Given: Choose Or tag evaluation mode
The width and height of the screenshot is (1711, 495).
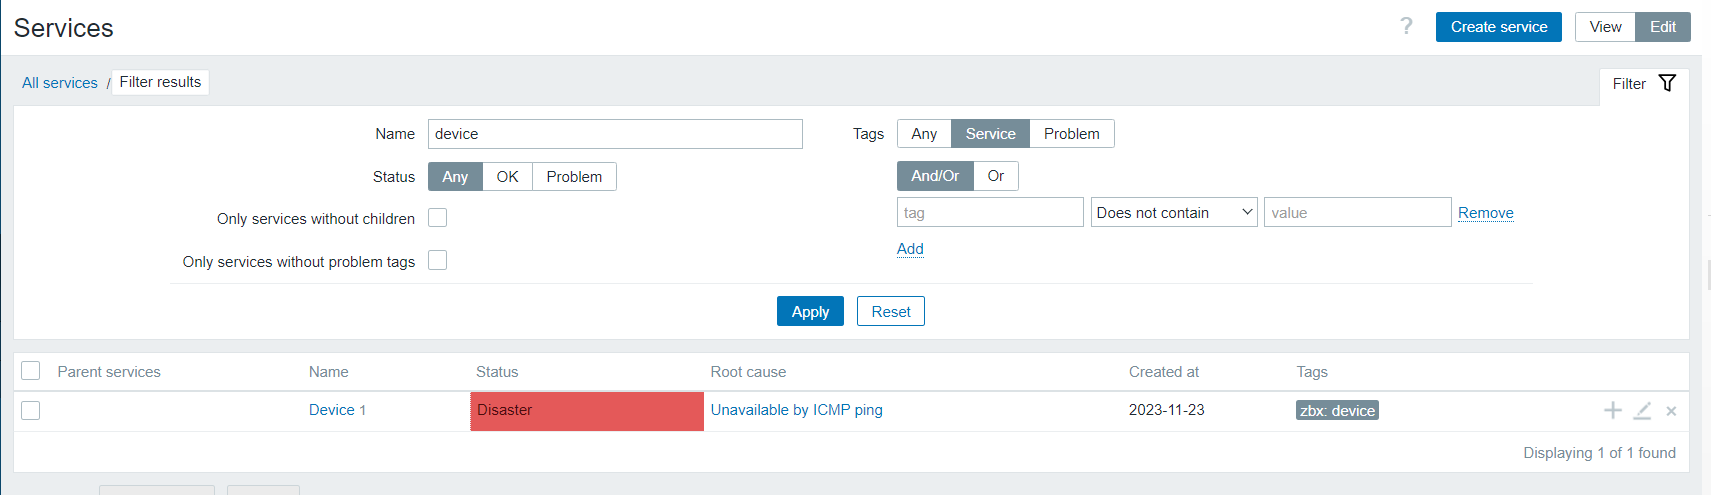Looking at the screenshot, I should [995, 176].
